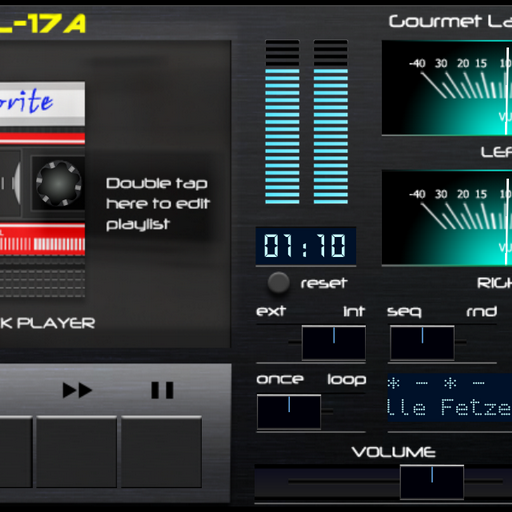This screenshot has width=512, height=512.
Task: Click the 'Double tap here to edit playlist' area
Action: pyautogui.click(x=157, y=203)
